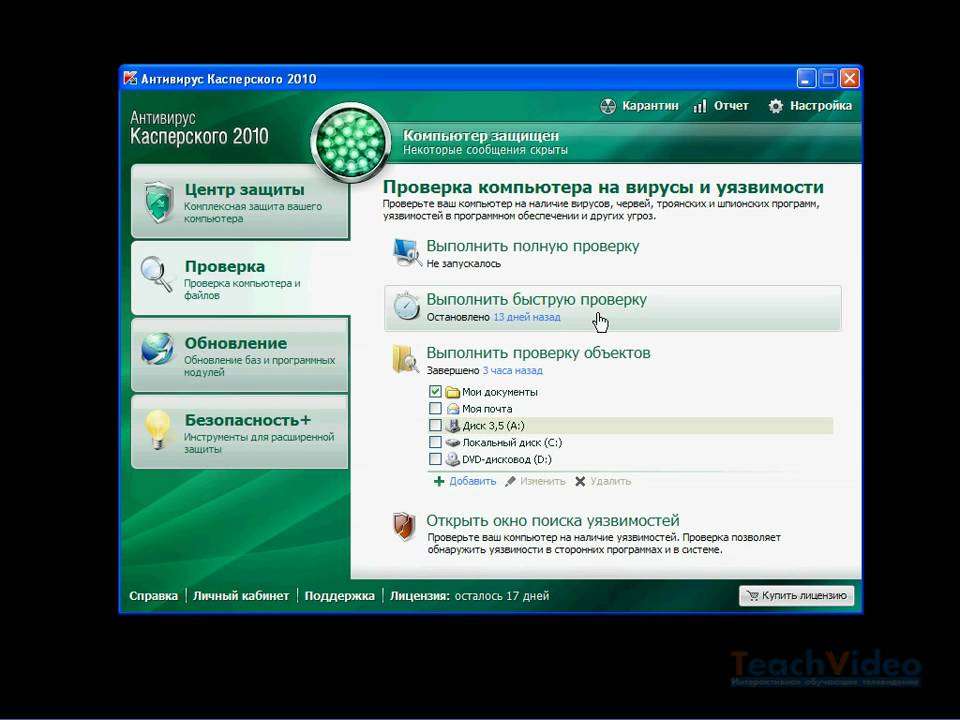Select the Локальный диск (C:) row
The width and height of the screenshot is (960, 720).
[631, 442]
